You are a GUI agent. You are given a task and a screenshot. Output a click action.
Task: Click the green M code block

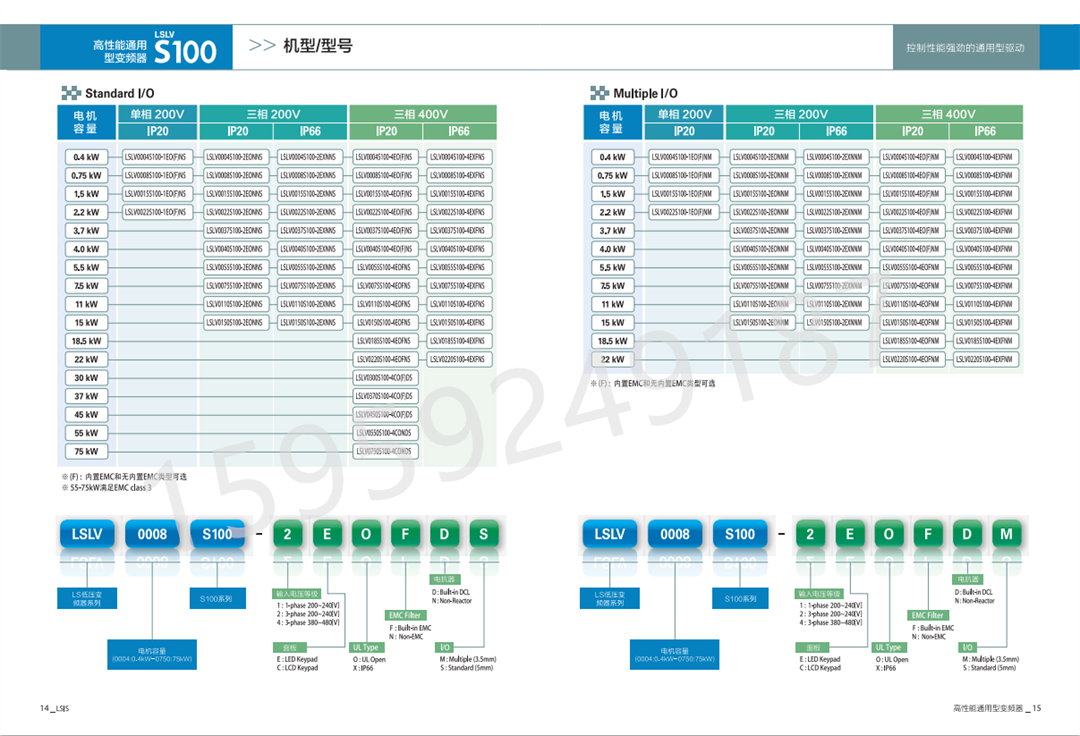point(1006,534)
